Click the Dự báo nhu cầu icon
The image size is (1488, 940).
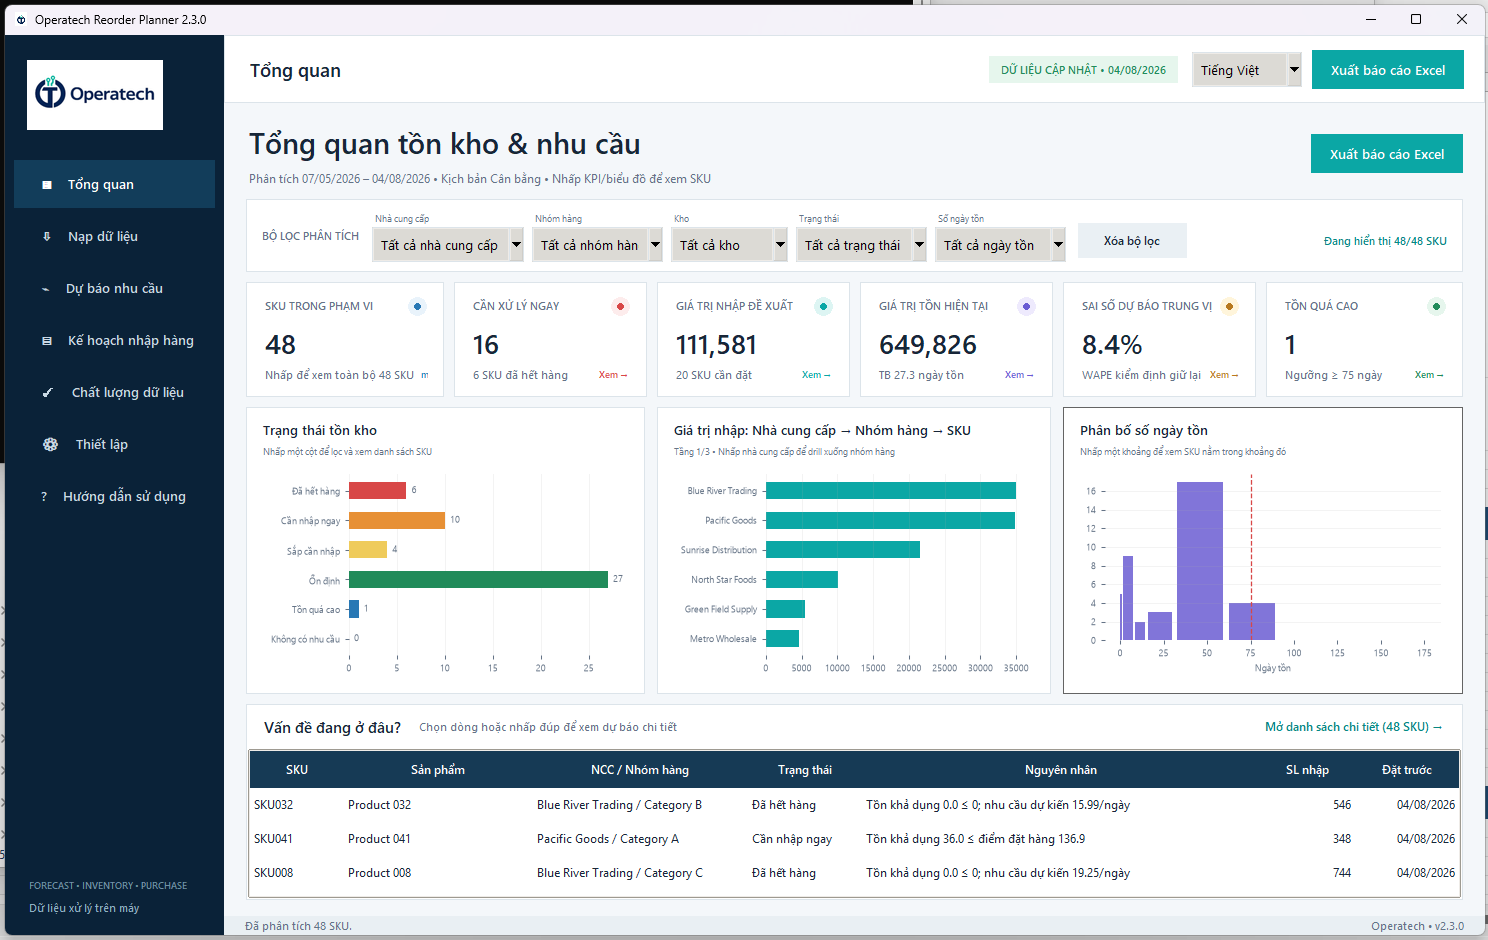pos(46,289)
